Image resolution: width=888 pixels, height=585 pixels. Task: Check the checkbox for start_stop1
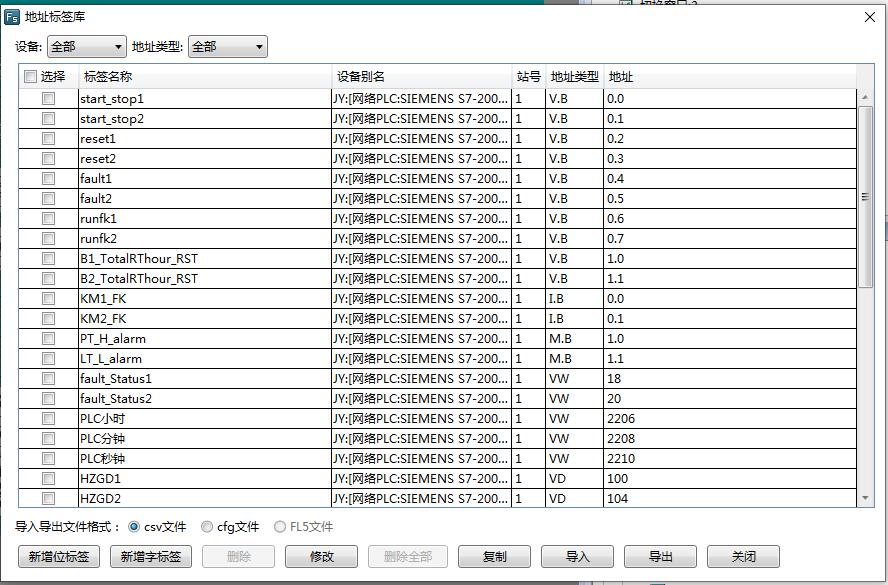[x=45, y=98]
